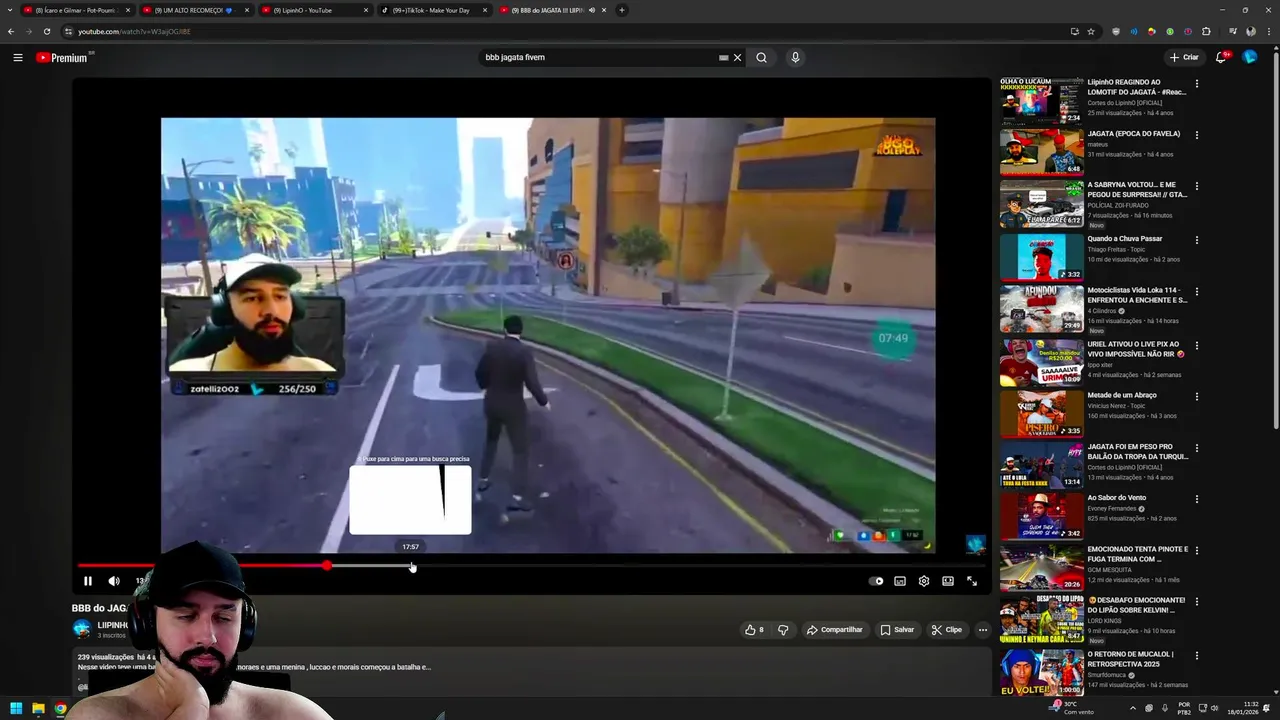Open options for 'Quando a Chuva Passar'
The width and height of the screenshot is (1280, 720).
click(1196, 240)
